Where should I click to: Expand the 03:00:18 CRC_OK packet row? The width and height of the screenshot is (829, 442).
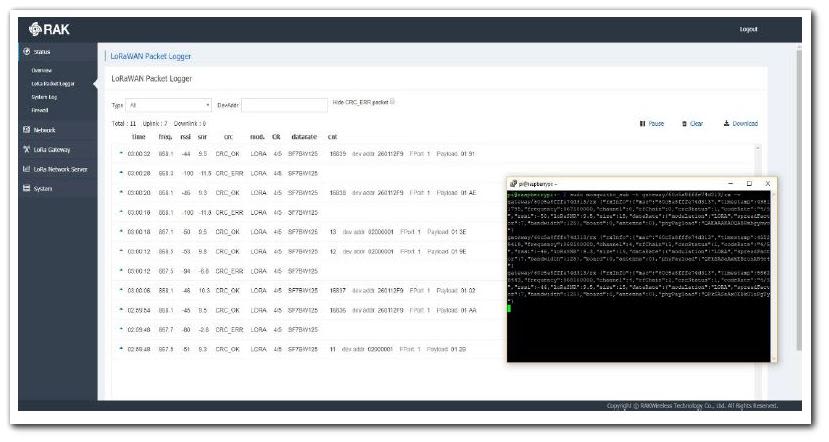pos(121,232)
